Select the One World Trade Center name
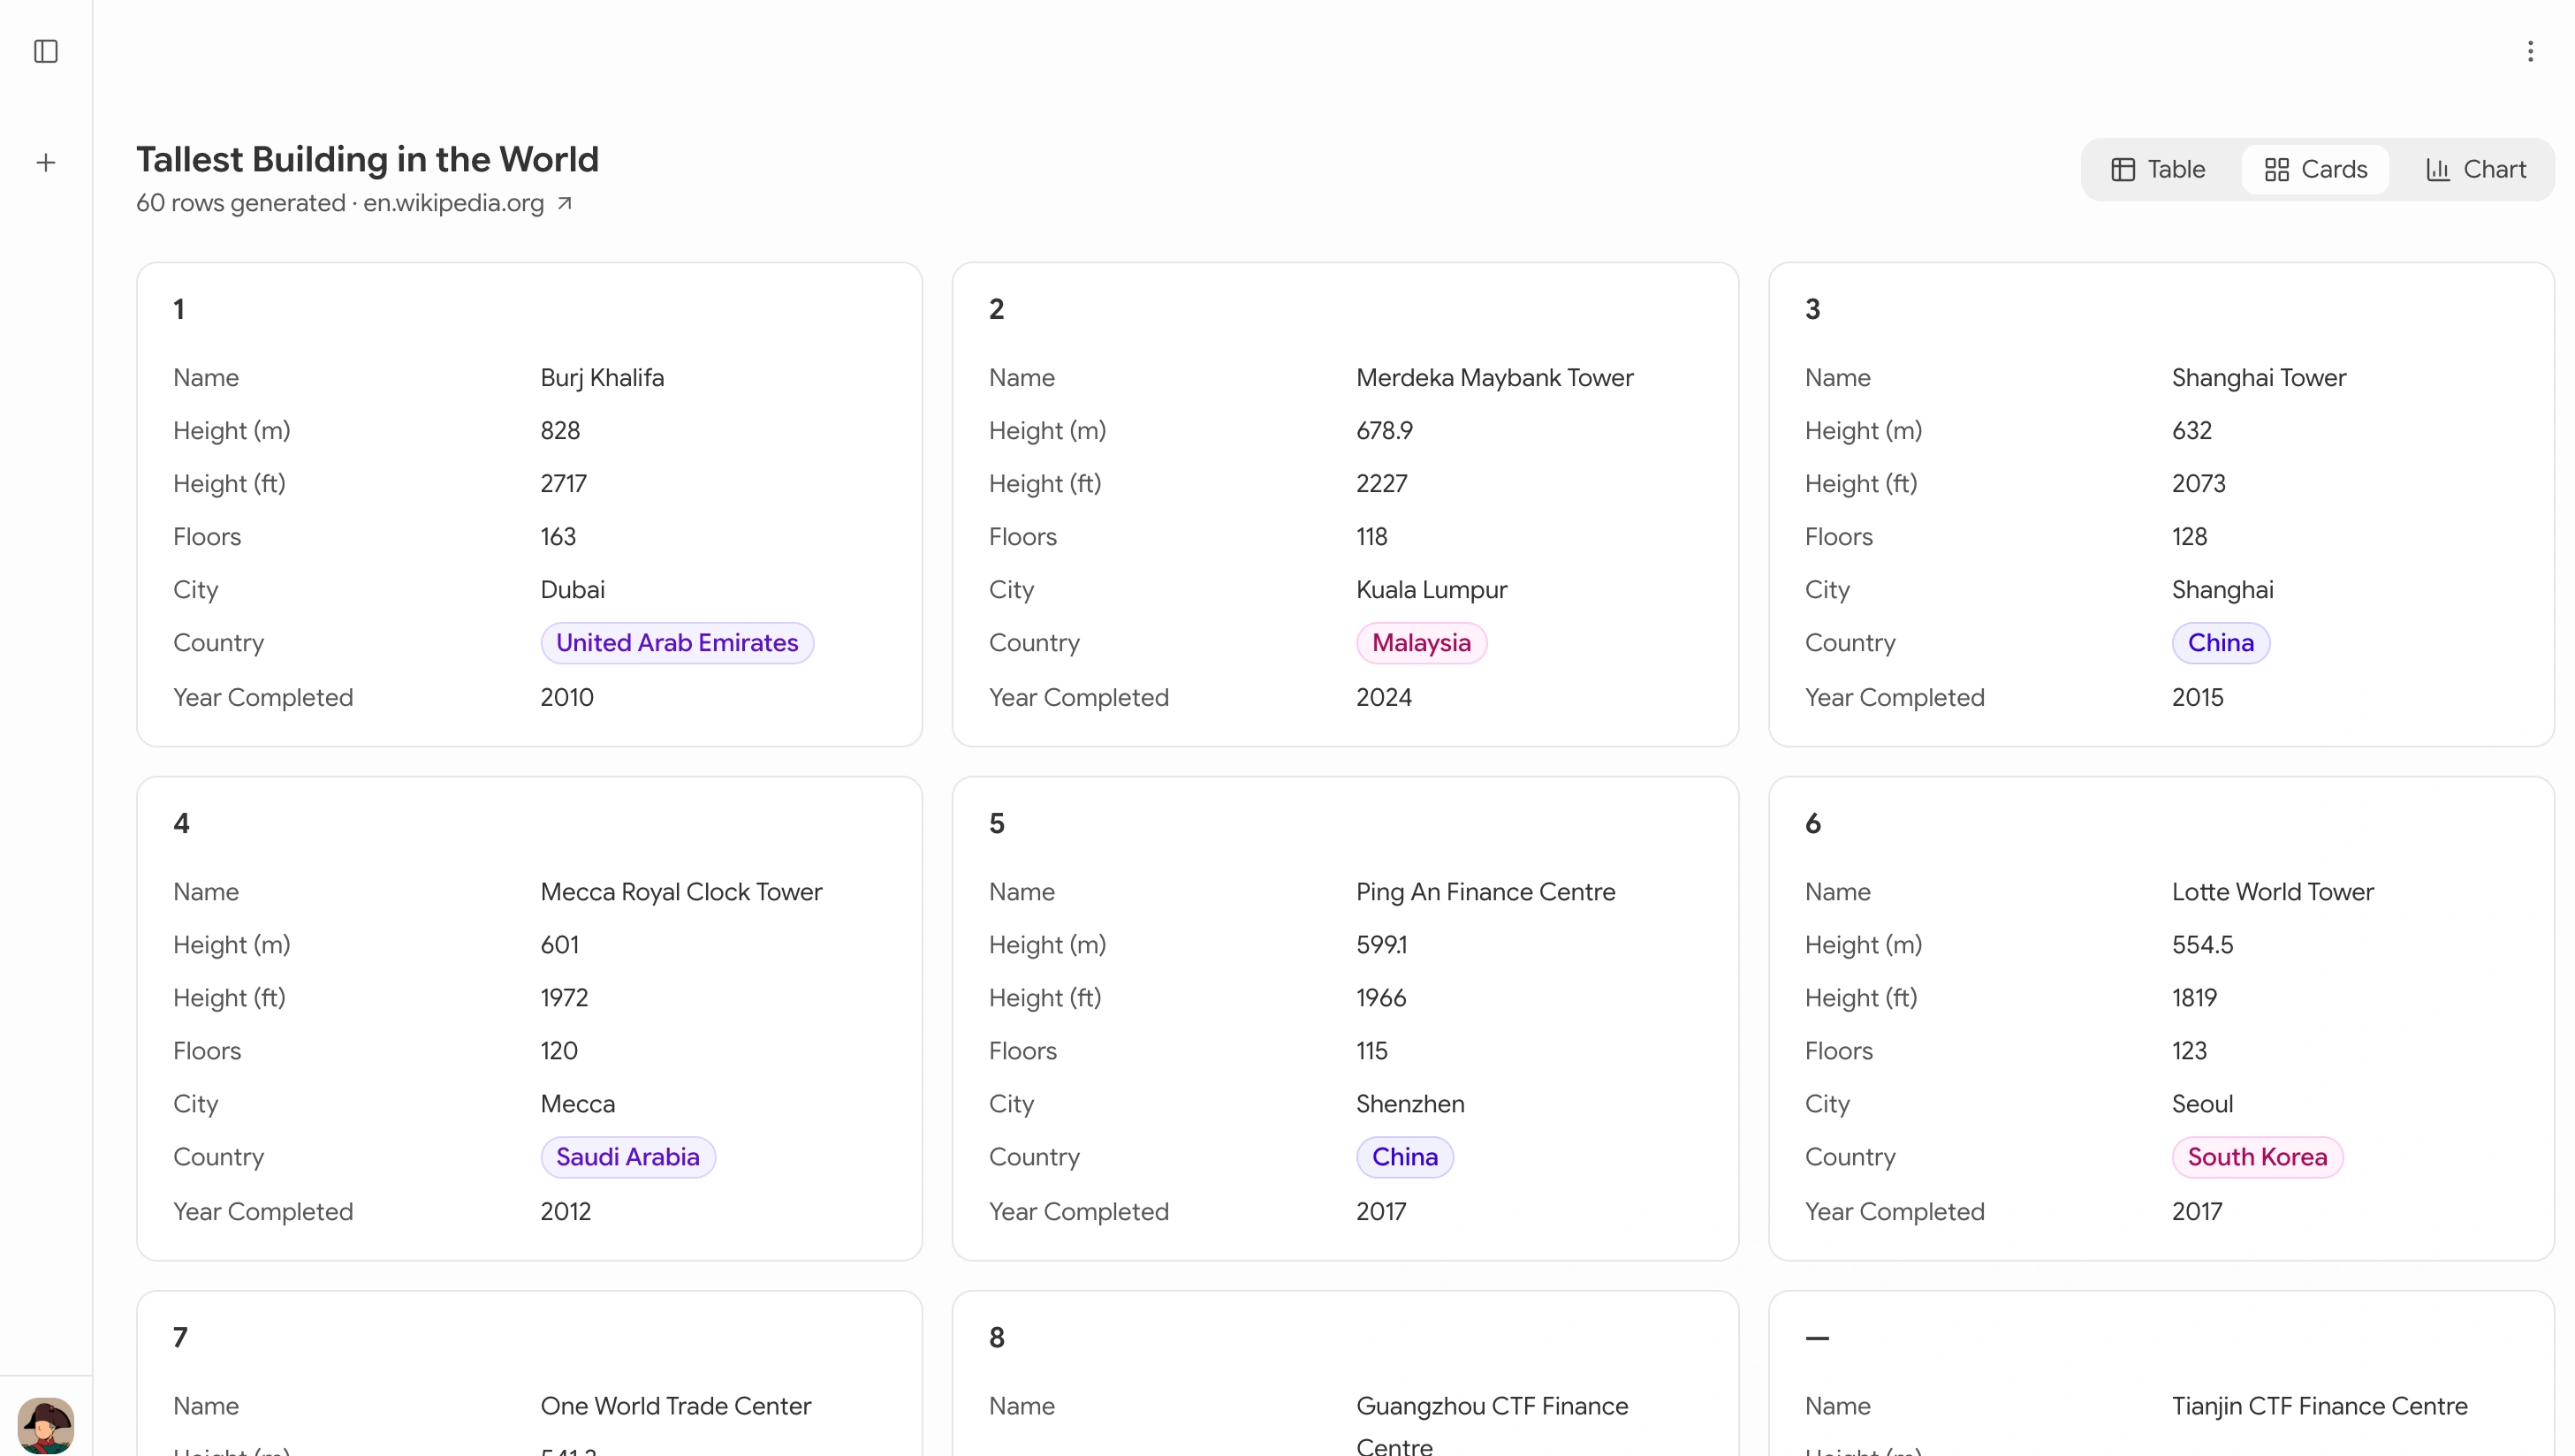Viewport: 2575px width, 1456px height. (x=676, y=1406)
